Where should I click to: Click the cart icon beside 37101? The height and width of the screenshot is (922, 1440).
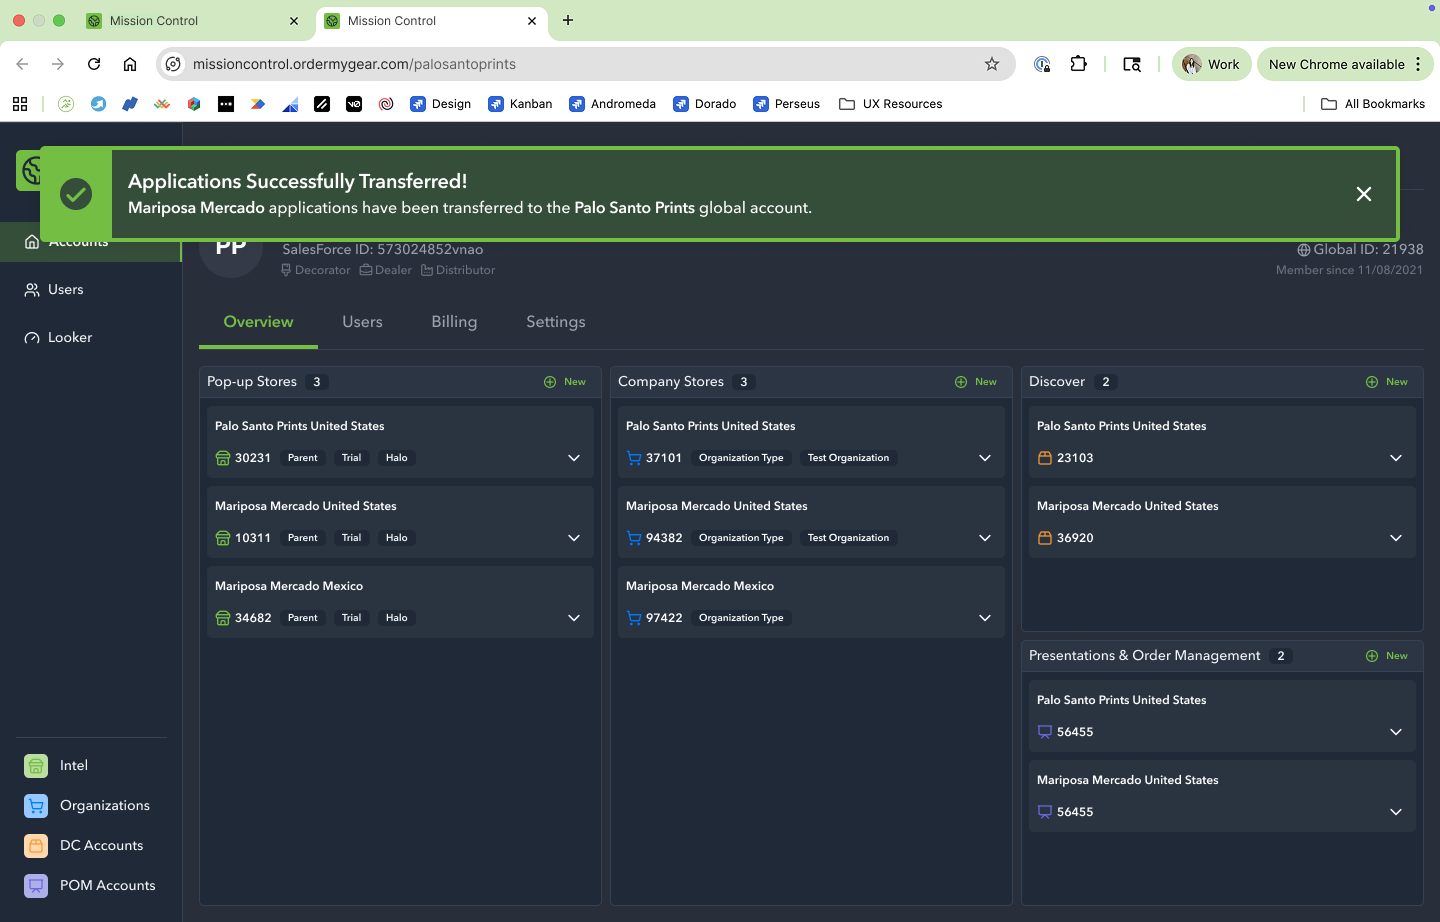634,458
